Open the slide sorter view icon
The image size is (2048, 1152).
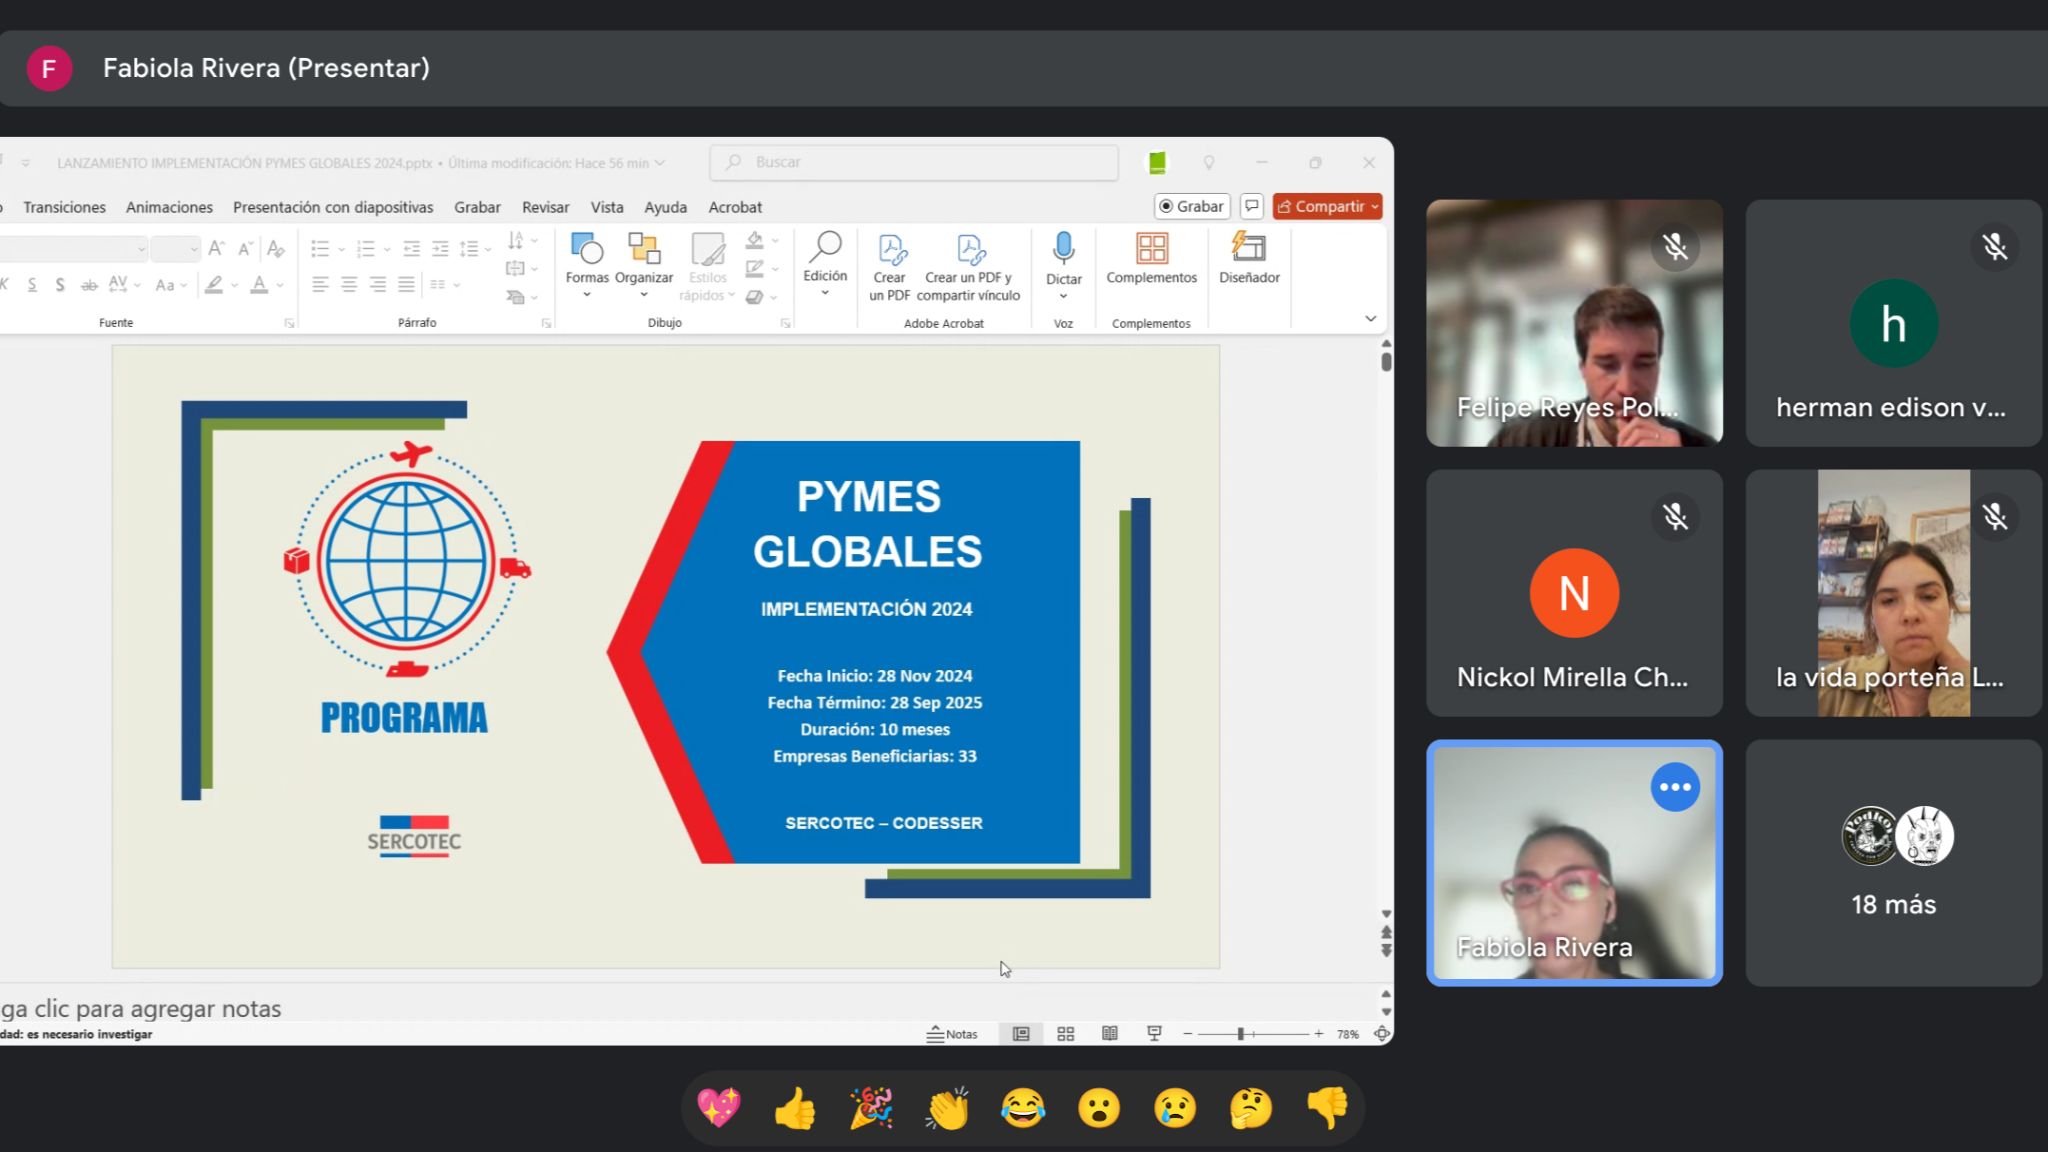[1065, 1034]
